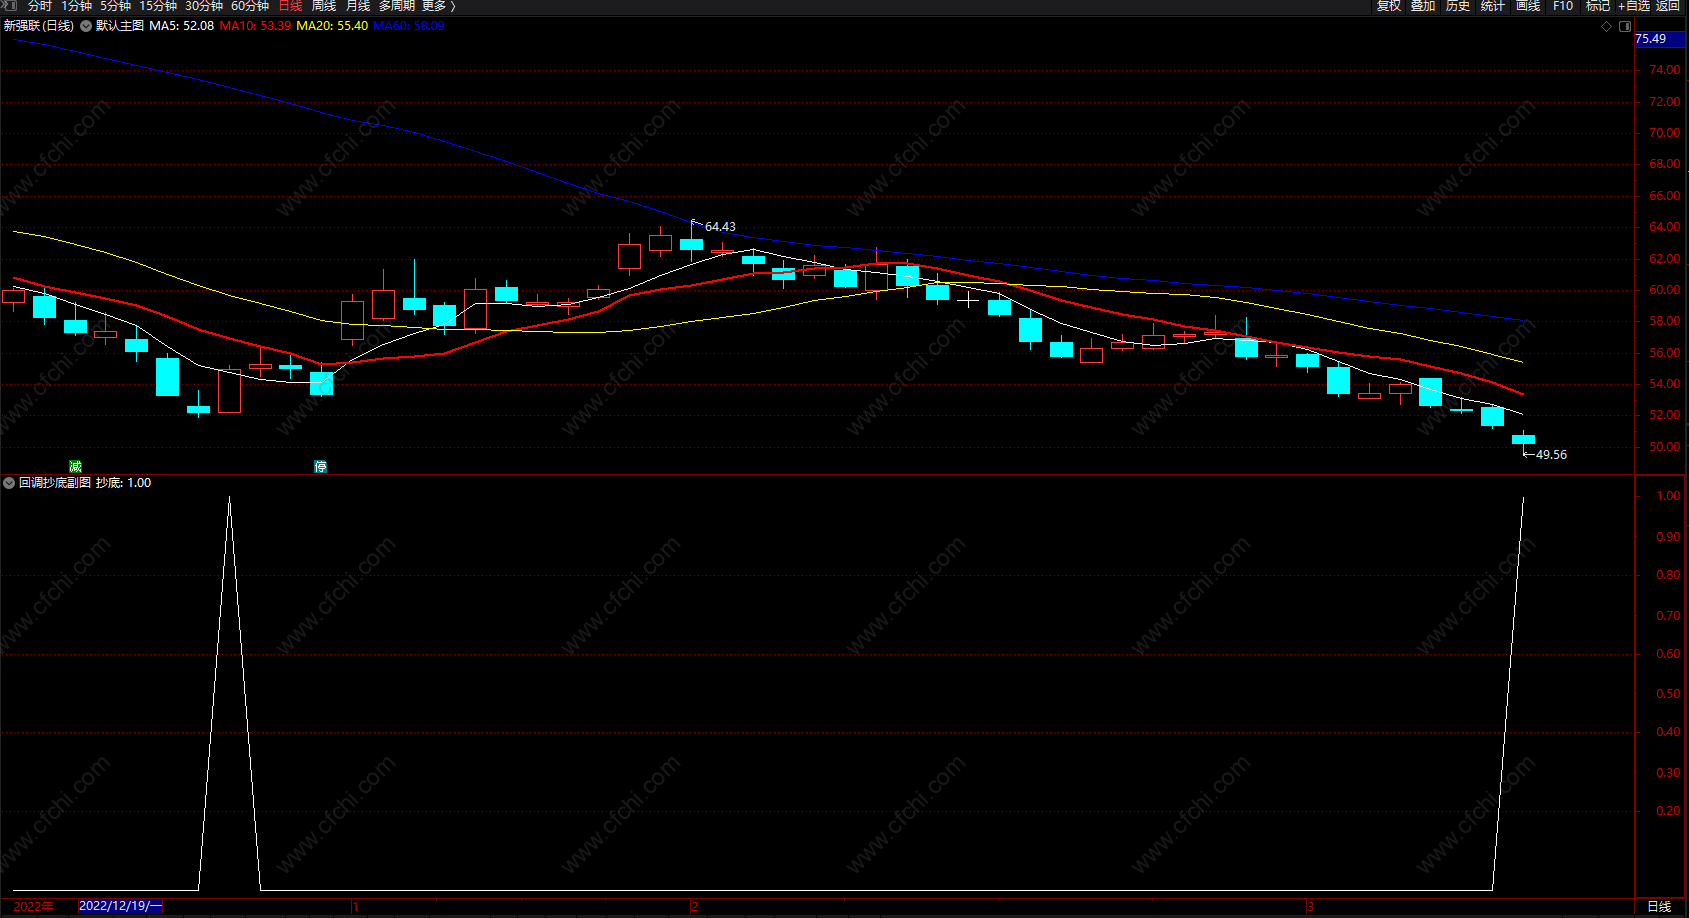This screenshot has width=1689, height=918.
Task: Click the MA5: 52.08 indicator value
Action: point(181,26)
